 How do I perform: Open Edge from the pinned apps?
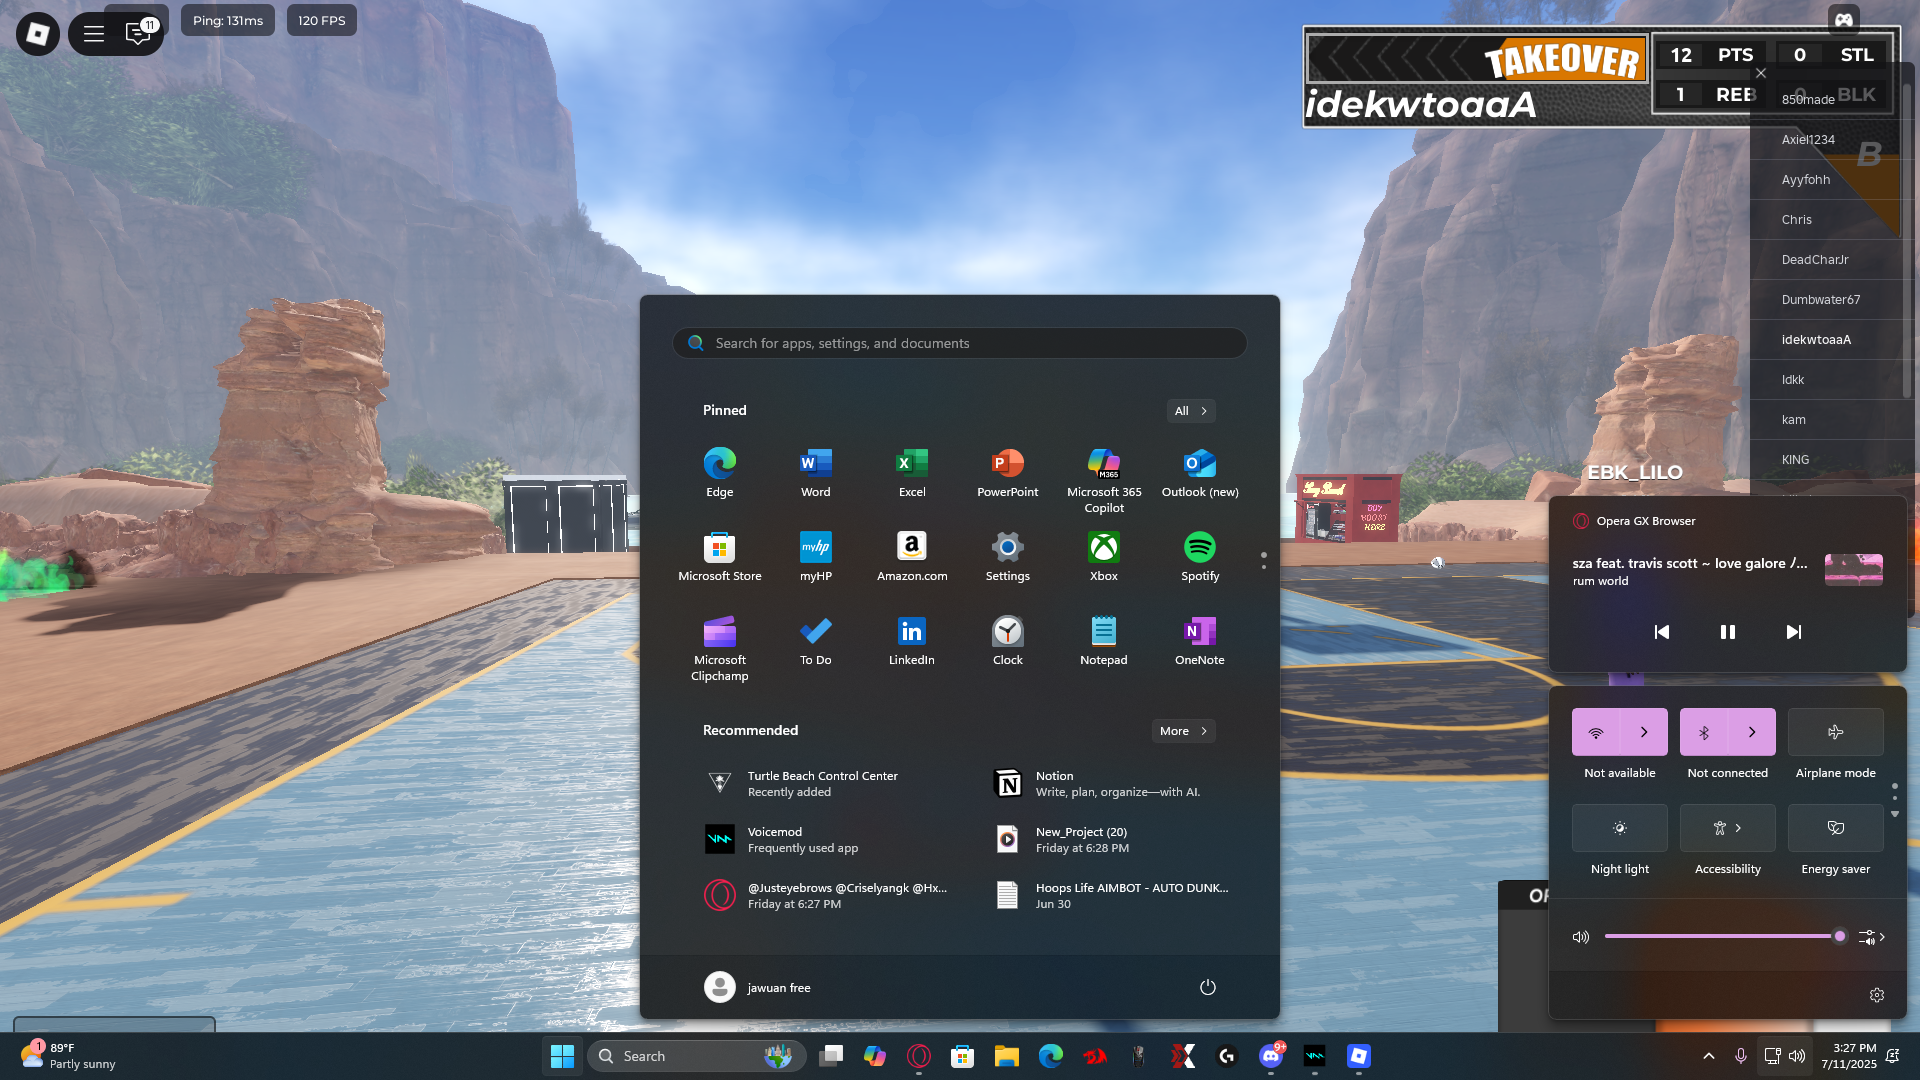(x=719, y=472)
